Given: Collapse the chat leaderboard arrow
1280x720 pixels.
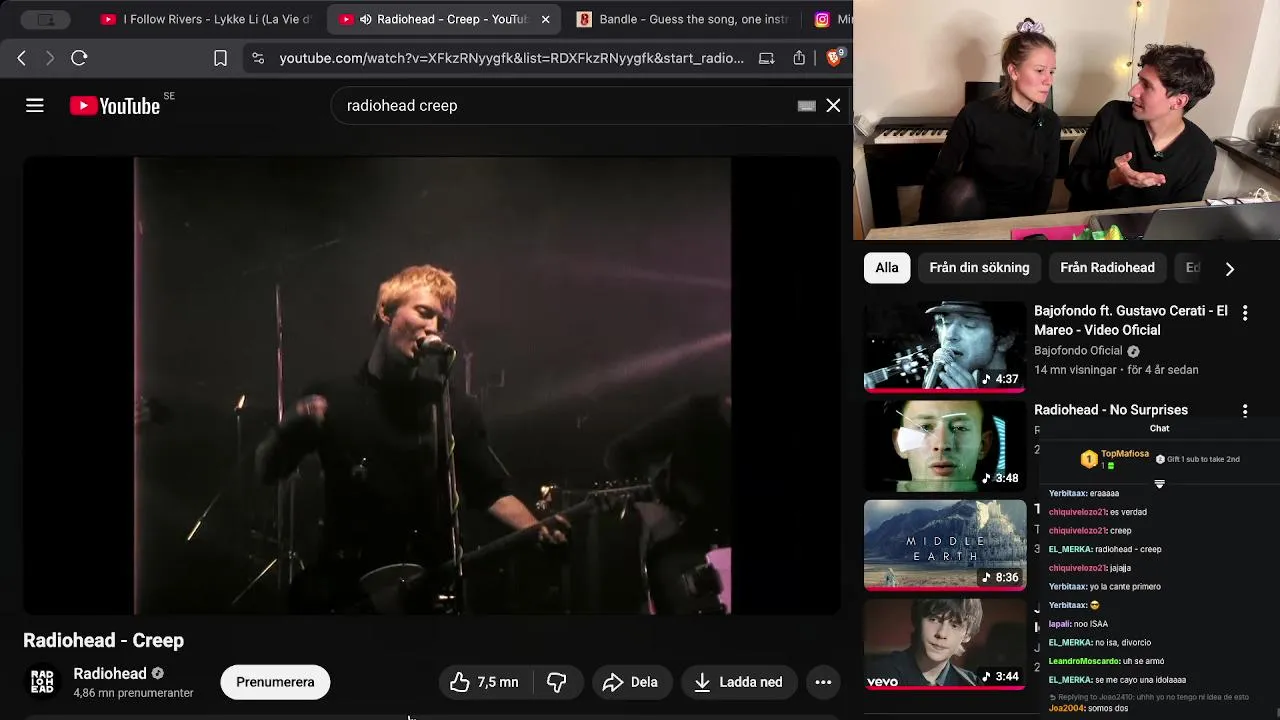Looking at the screenshot, I should click(x=1160, y=484).
